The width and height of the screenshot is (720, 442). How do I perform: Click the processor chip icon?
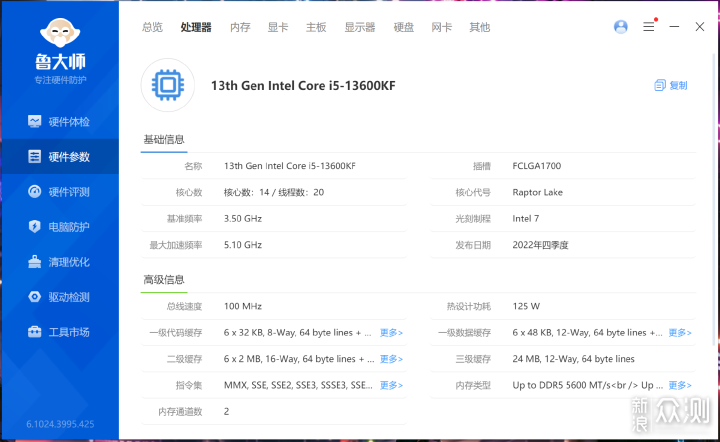pyautogui.click(x=168, y=85)
